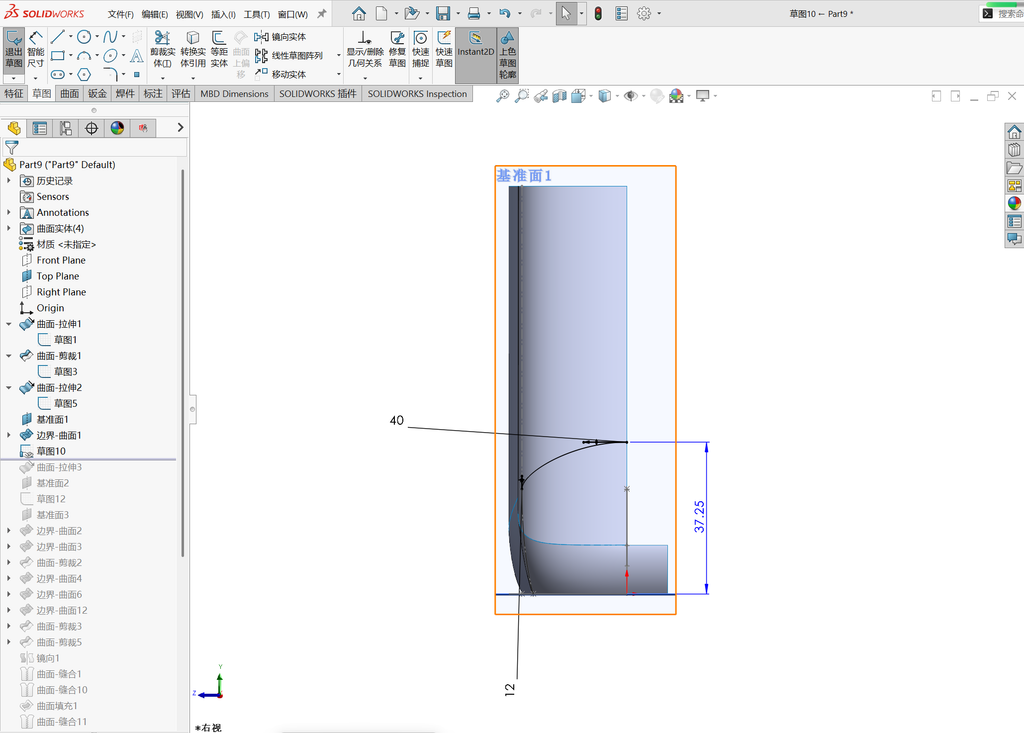Click Convert Entities (转换实体引用)

tap(193, 50)
